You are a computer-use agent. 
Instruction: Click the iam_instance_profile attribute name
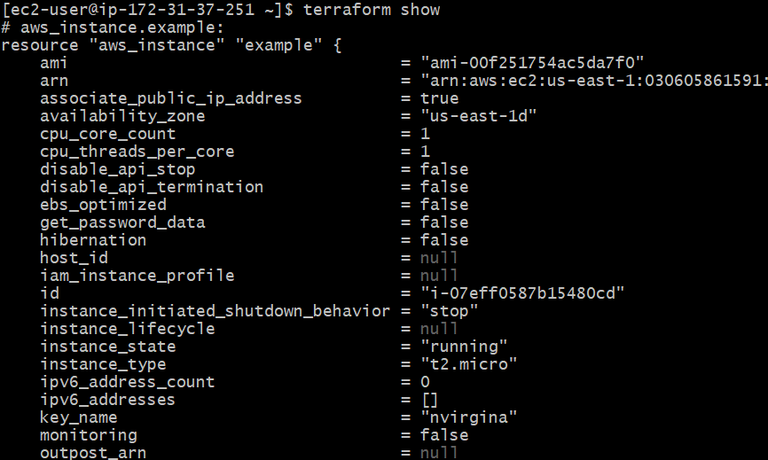click(x=137, y=276)
